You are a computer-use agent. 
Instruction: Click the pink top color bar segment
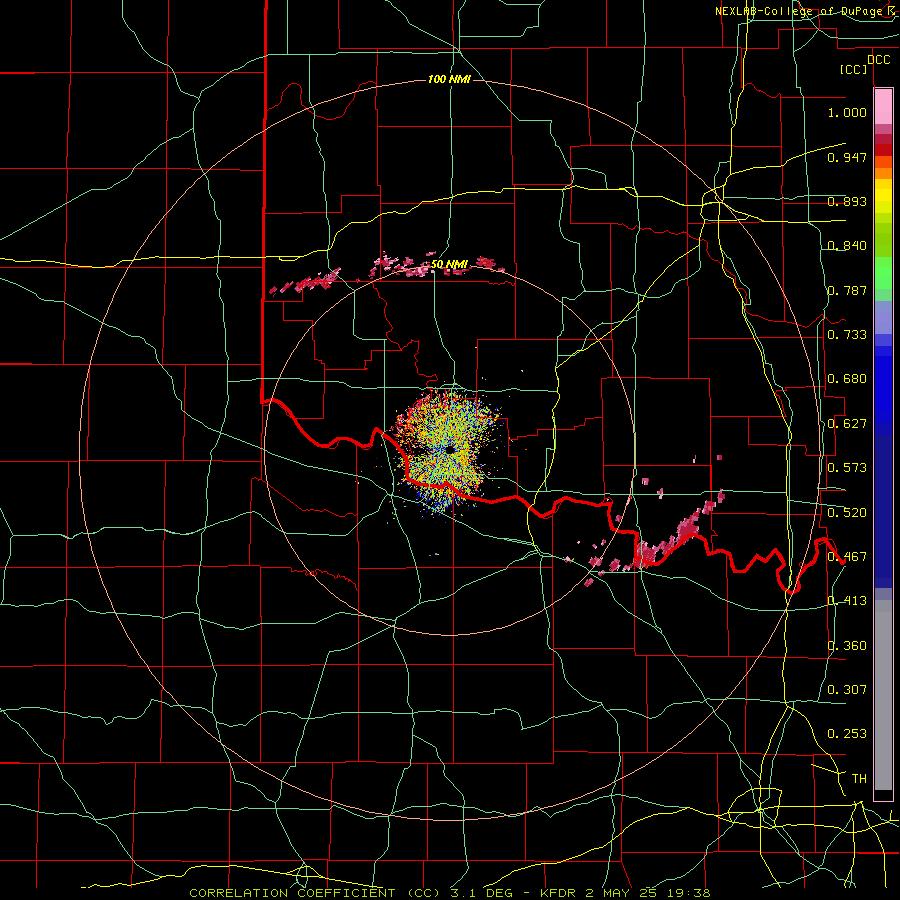coord(883,106)
